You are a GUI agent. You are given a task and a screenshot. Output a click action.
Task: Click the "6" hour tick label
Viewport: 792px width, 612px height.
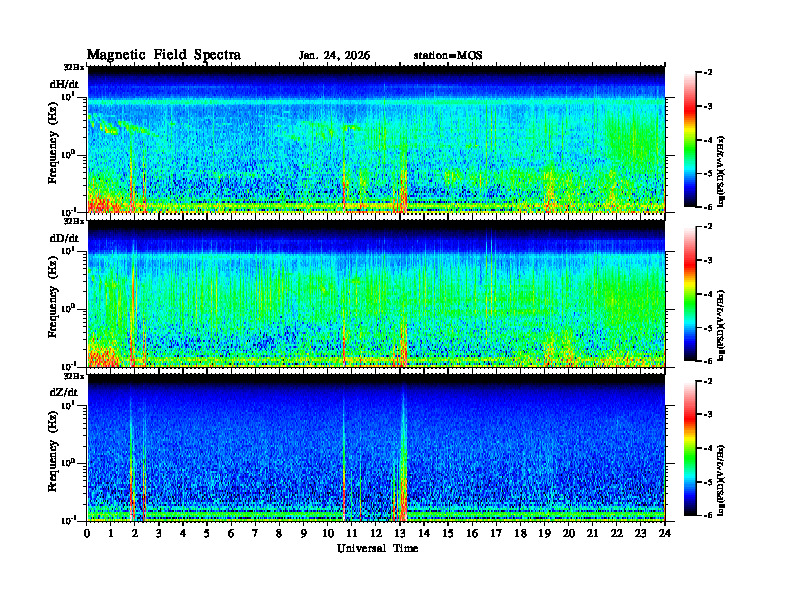pyautogui.click(x=231, y=533)
